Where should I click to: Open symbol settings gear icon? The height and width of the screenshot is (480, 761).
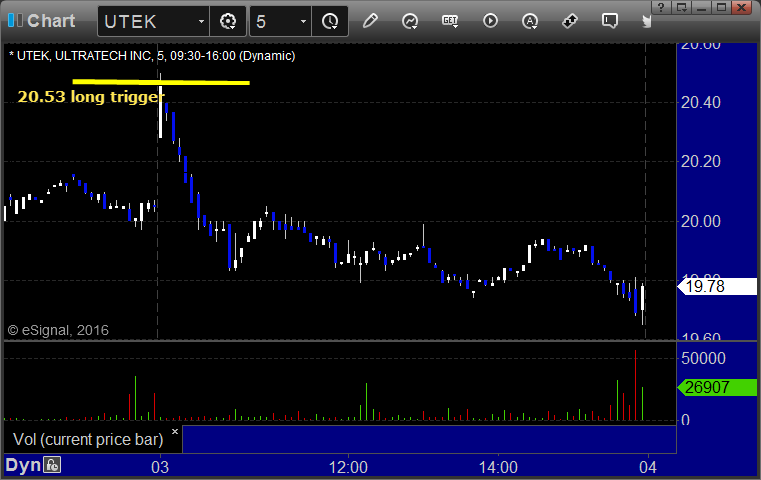click(228, 21)
